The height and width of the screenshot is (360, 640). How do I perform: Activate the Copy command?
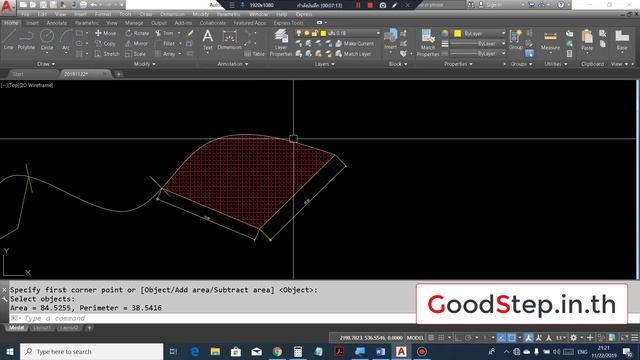tap(105, 43)
